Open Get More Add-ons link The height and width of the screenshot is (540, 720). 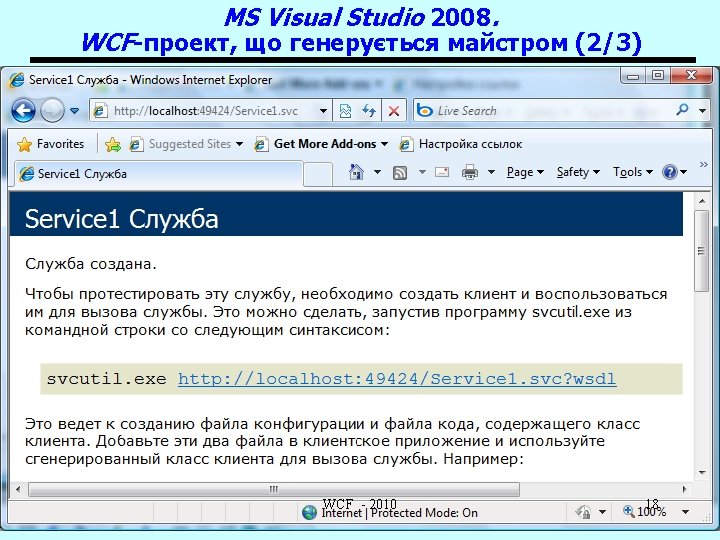[315, 144]
